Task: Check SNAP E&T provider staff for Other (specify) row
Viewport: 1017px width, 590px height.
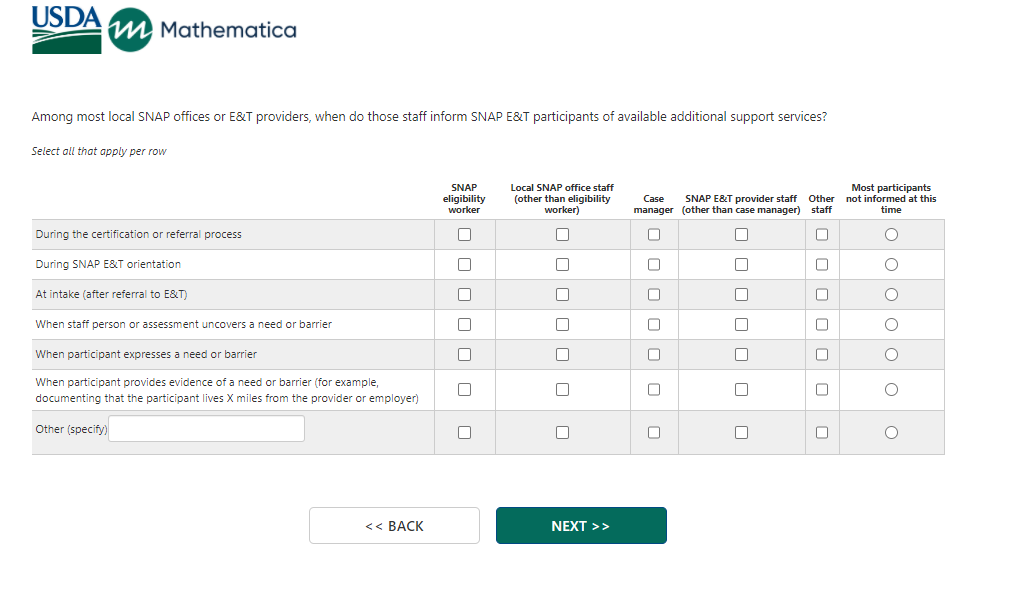Action: [x=741, y=433]
